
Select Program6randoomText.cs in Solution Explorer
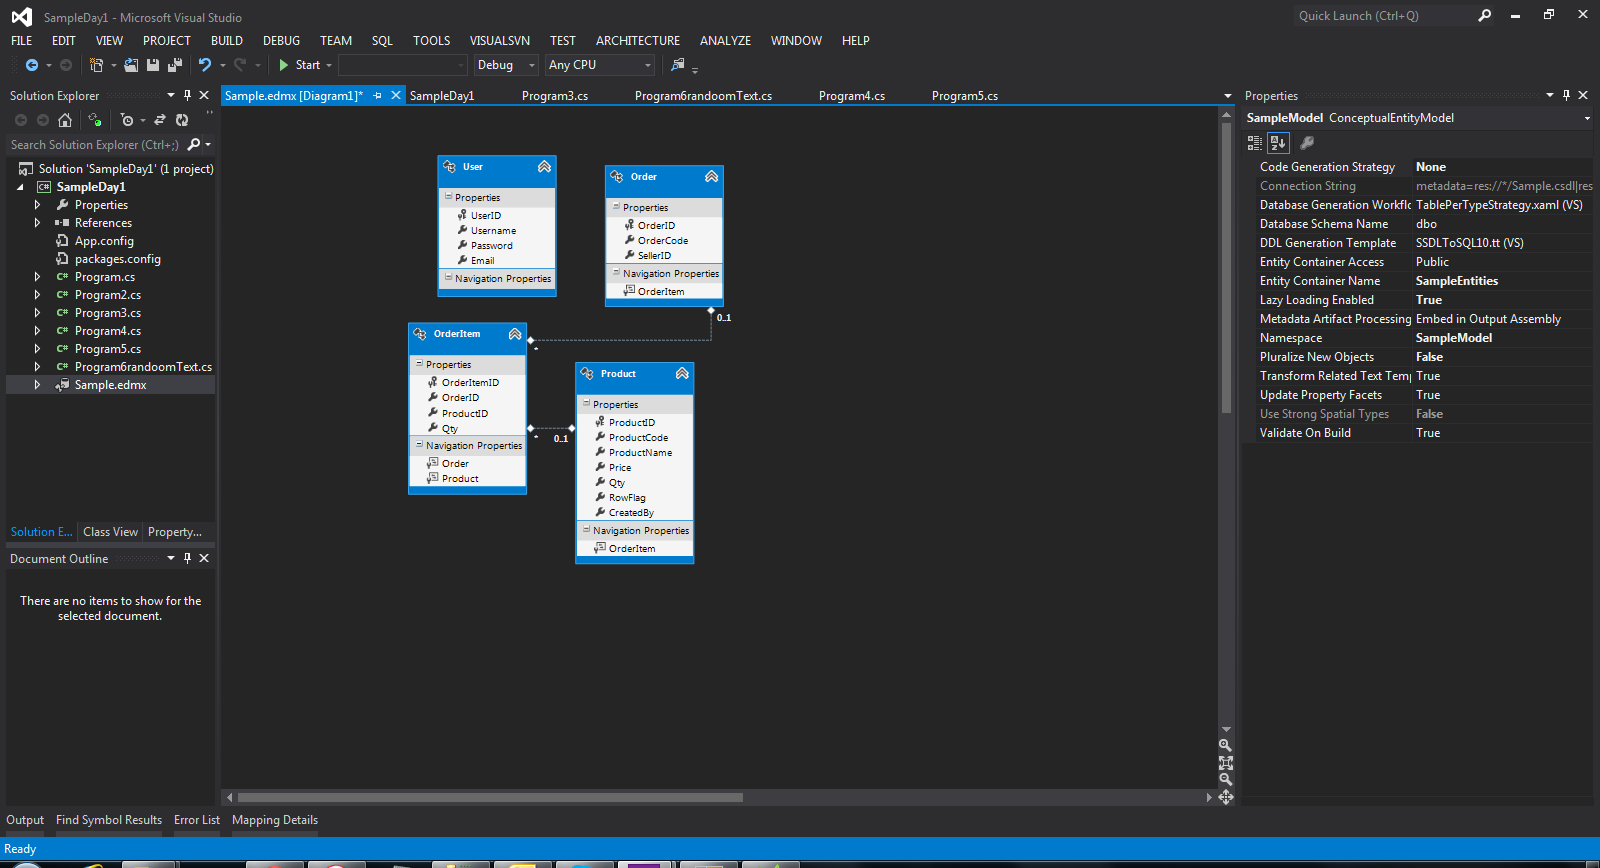coord(143,367)
